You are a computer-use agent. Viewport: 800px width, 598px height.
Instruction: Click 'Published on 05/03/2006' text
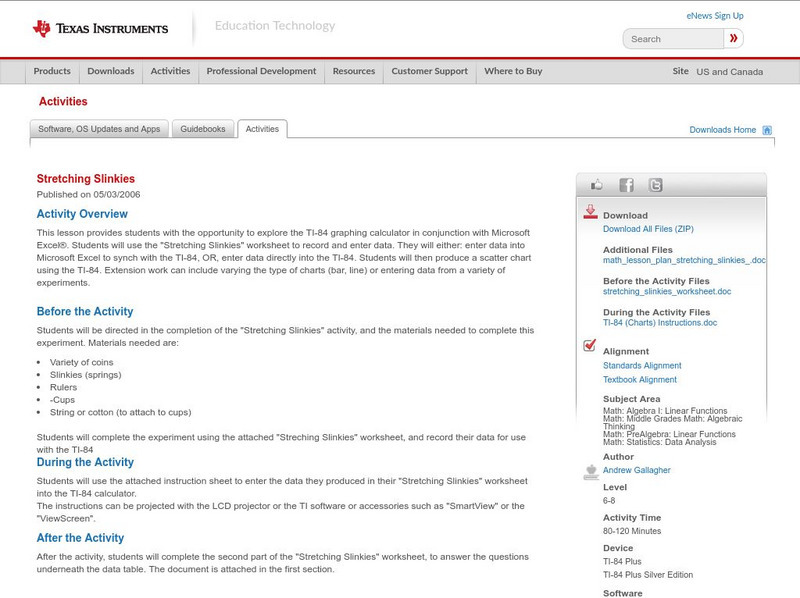tap(88, 194)
